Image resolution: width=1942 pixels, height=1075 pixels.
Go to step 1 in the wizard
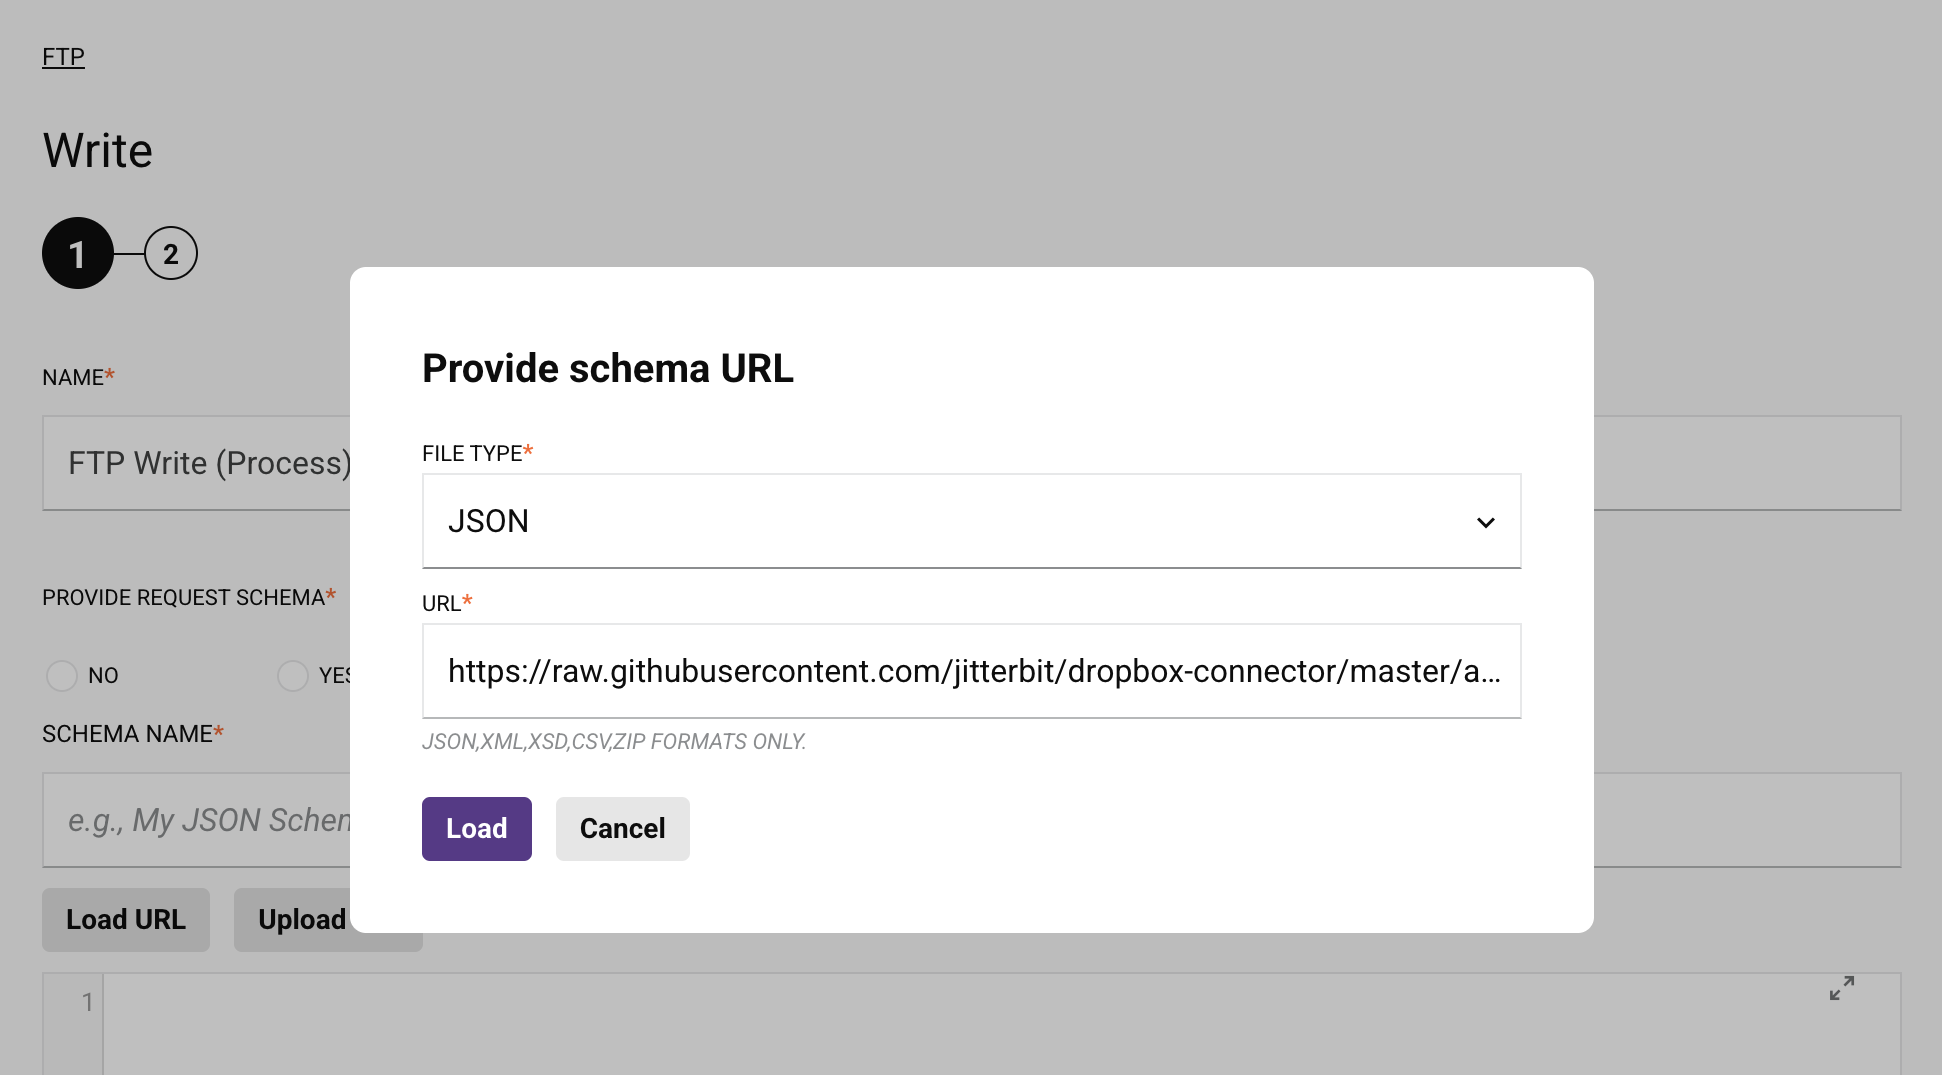click(77, 254)
